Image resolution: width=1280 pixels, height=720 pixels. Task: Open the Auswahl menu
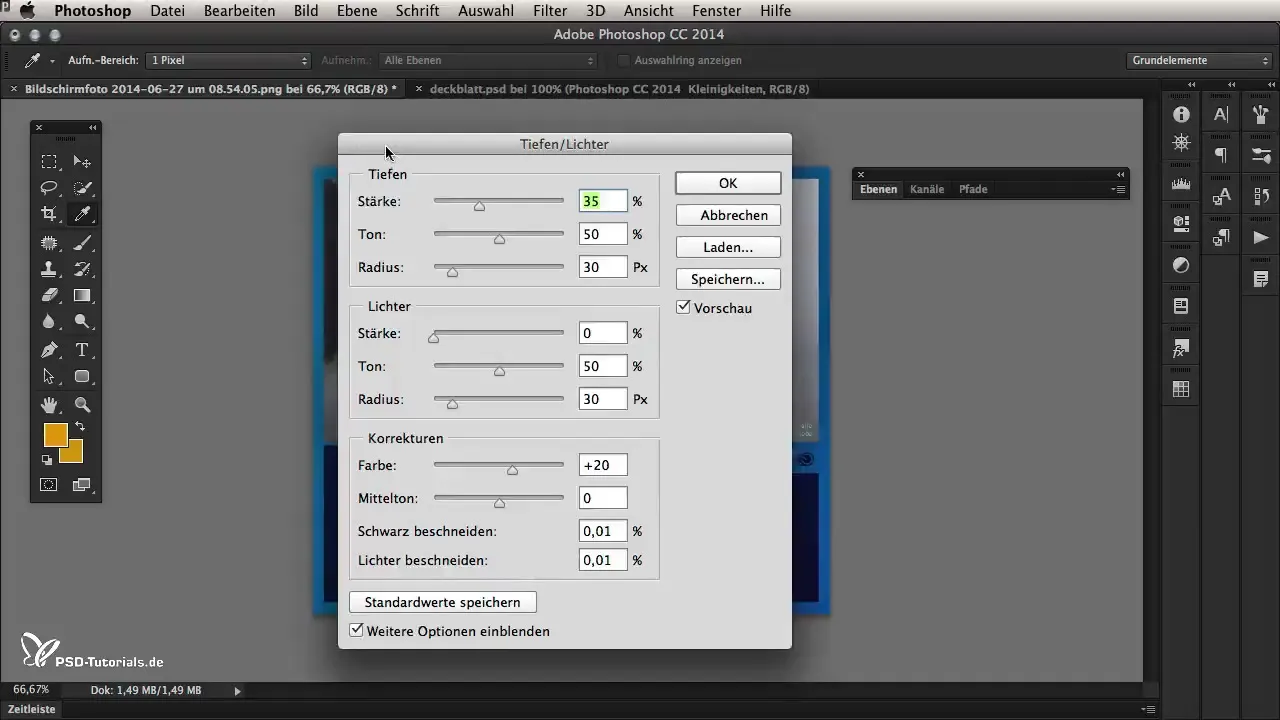coord(486,11)
